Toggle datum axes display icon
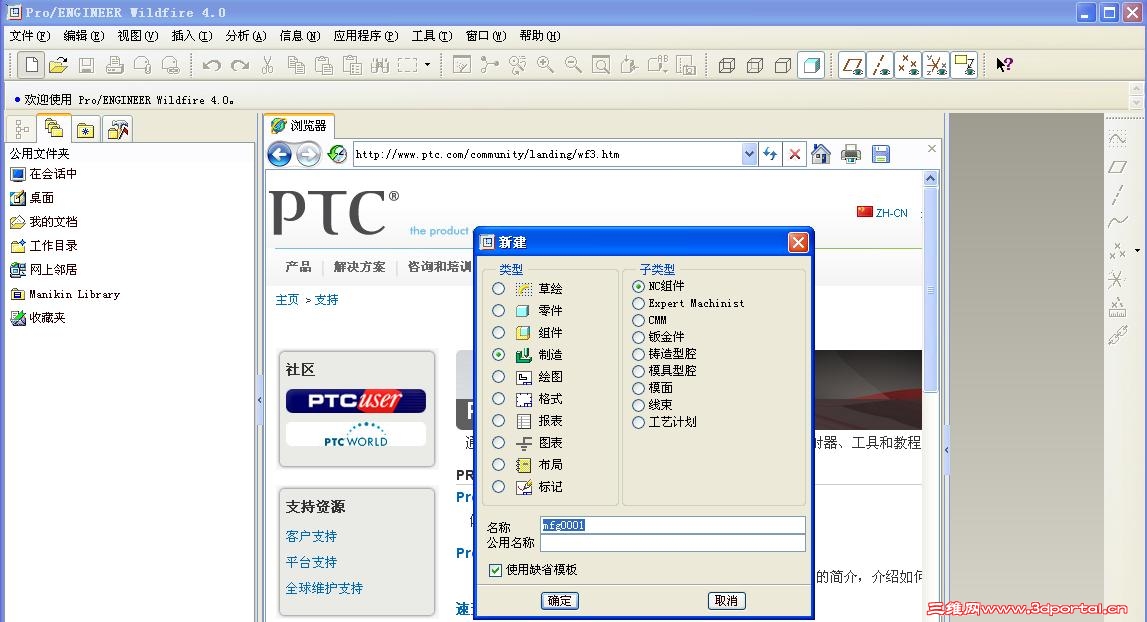The height and width of the screenshot is (622, 1147). point(880,65)
